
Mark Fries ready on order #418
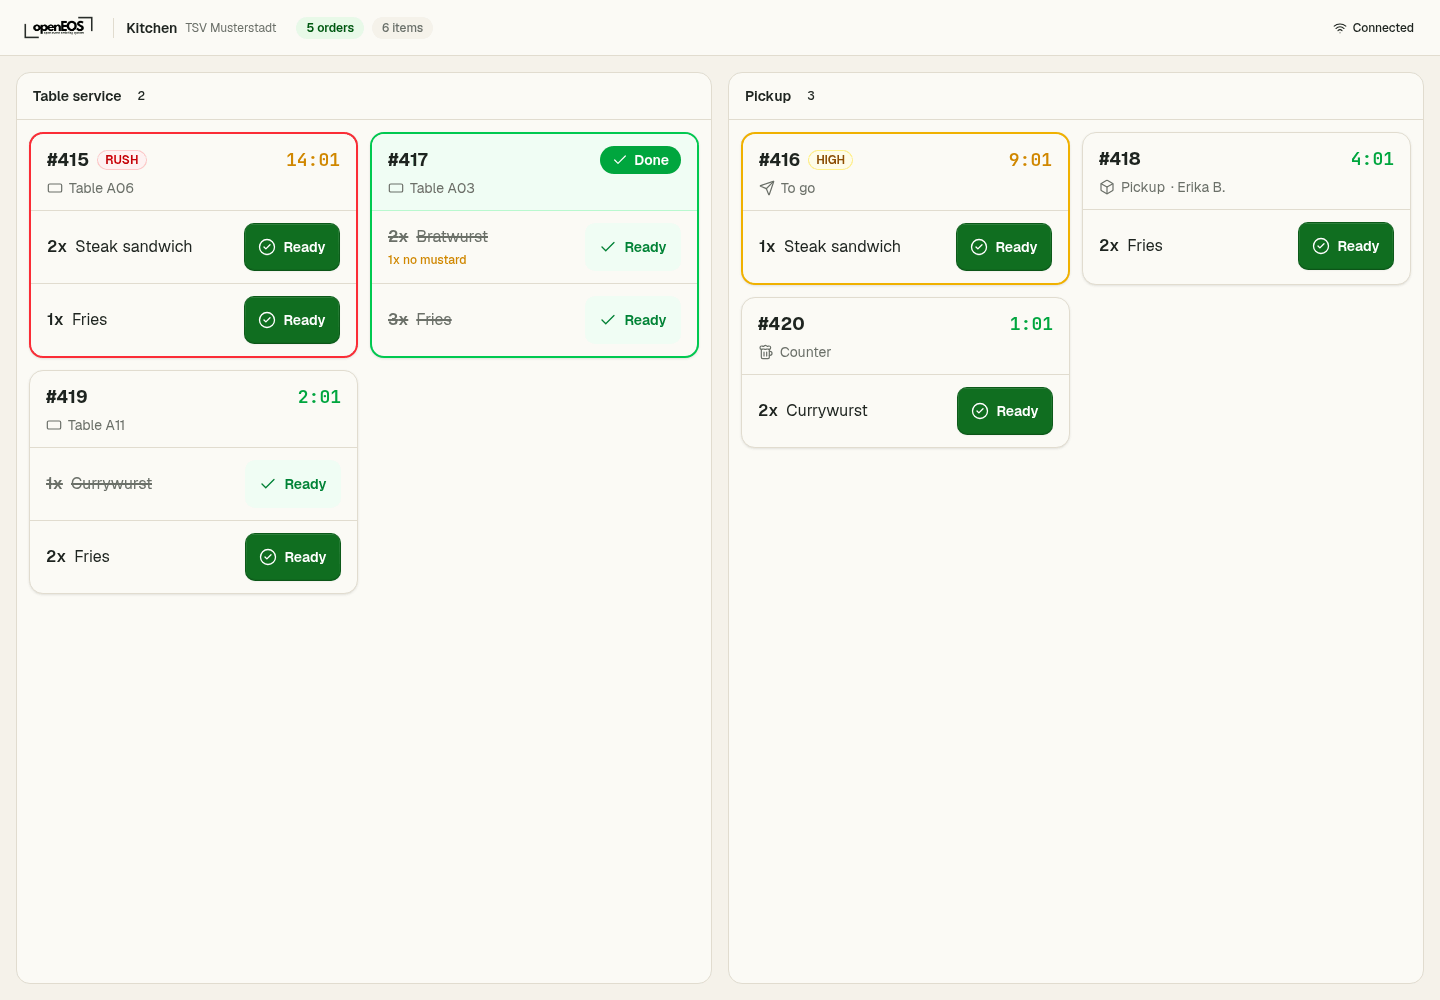click(x=1346, y=246)
